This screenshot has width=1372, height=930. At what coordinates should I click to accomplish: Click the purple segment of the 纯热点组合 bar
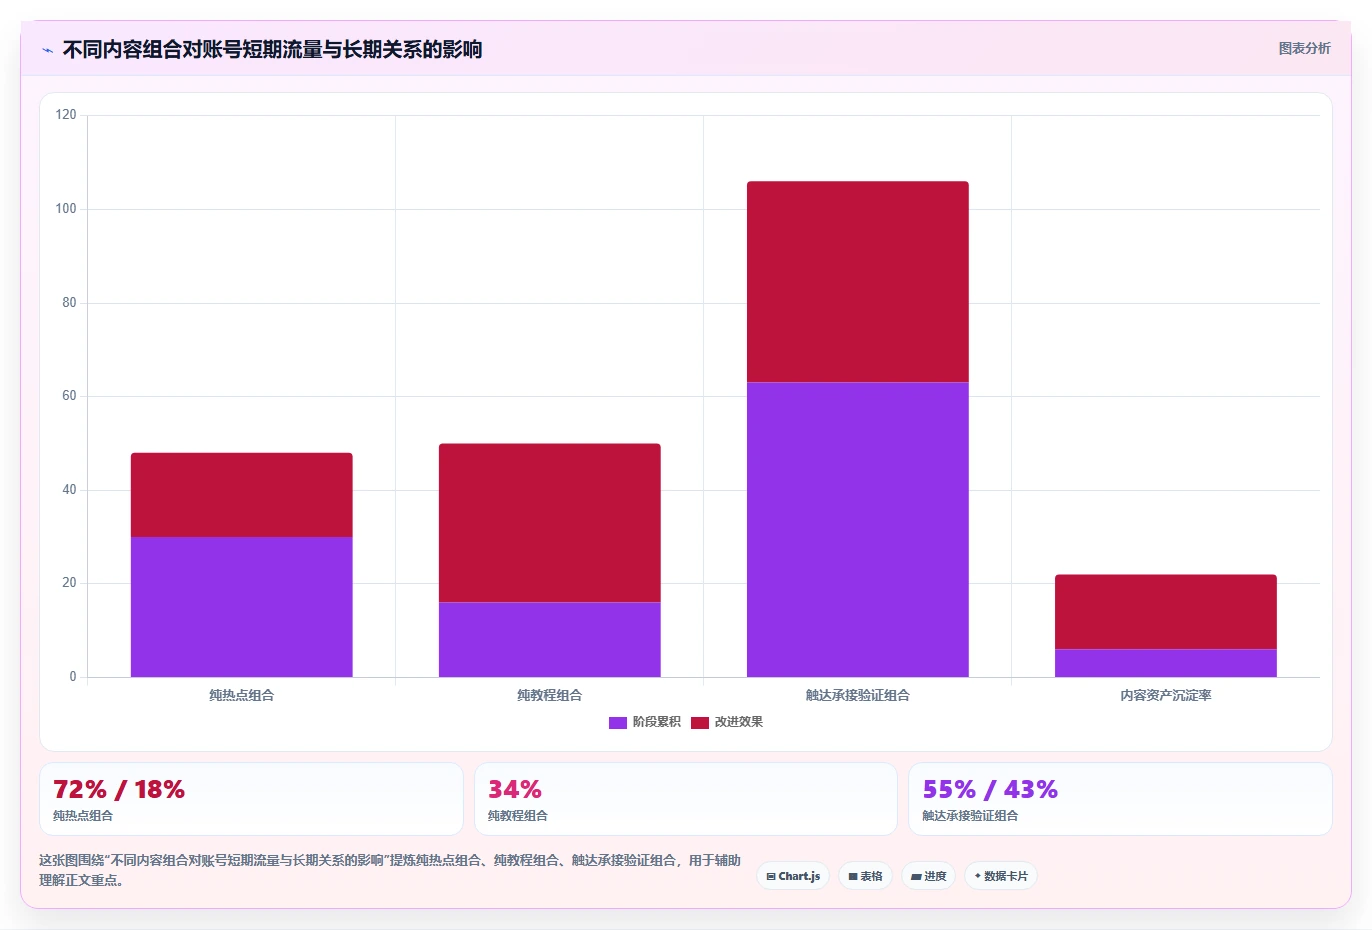click(x=241, y=607)
